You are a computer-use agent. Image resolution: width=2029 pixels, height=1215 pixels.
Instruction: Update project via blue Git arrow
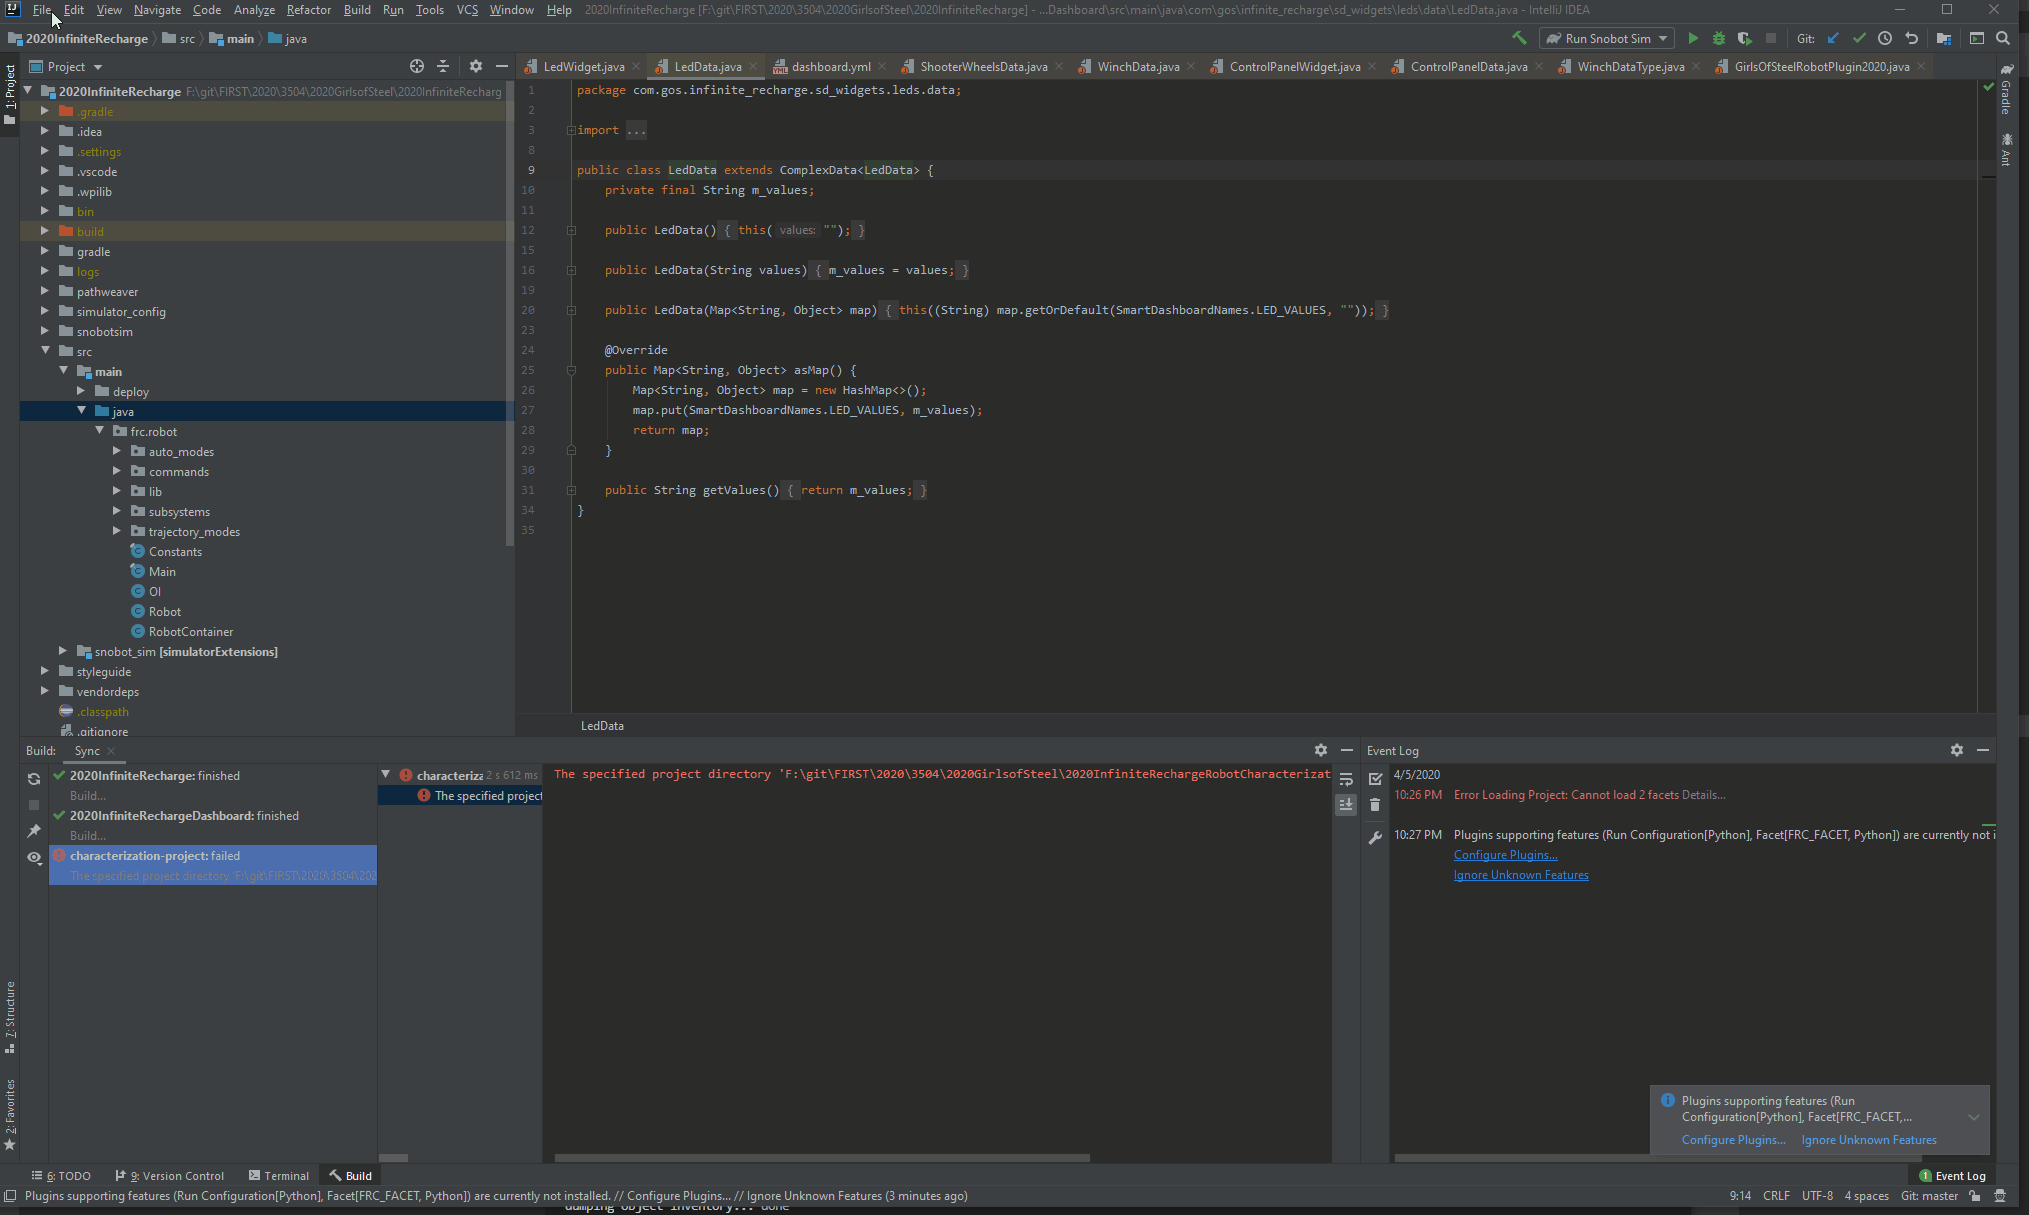(1833, 37)
